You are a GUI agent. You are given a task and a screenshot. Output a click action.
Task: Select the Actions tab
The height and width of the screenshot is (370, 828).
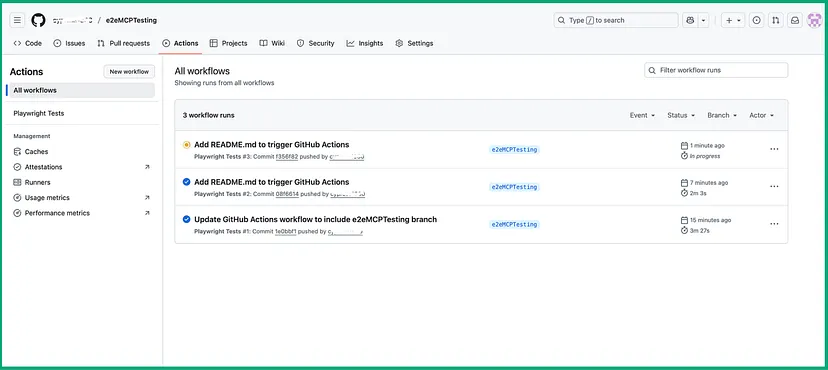coord(181,43)
